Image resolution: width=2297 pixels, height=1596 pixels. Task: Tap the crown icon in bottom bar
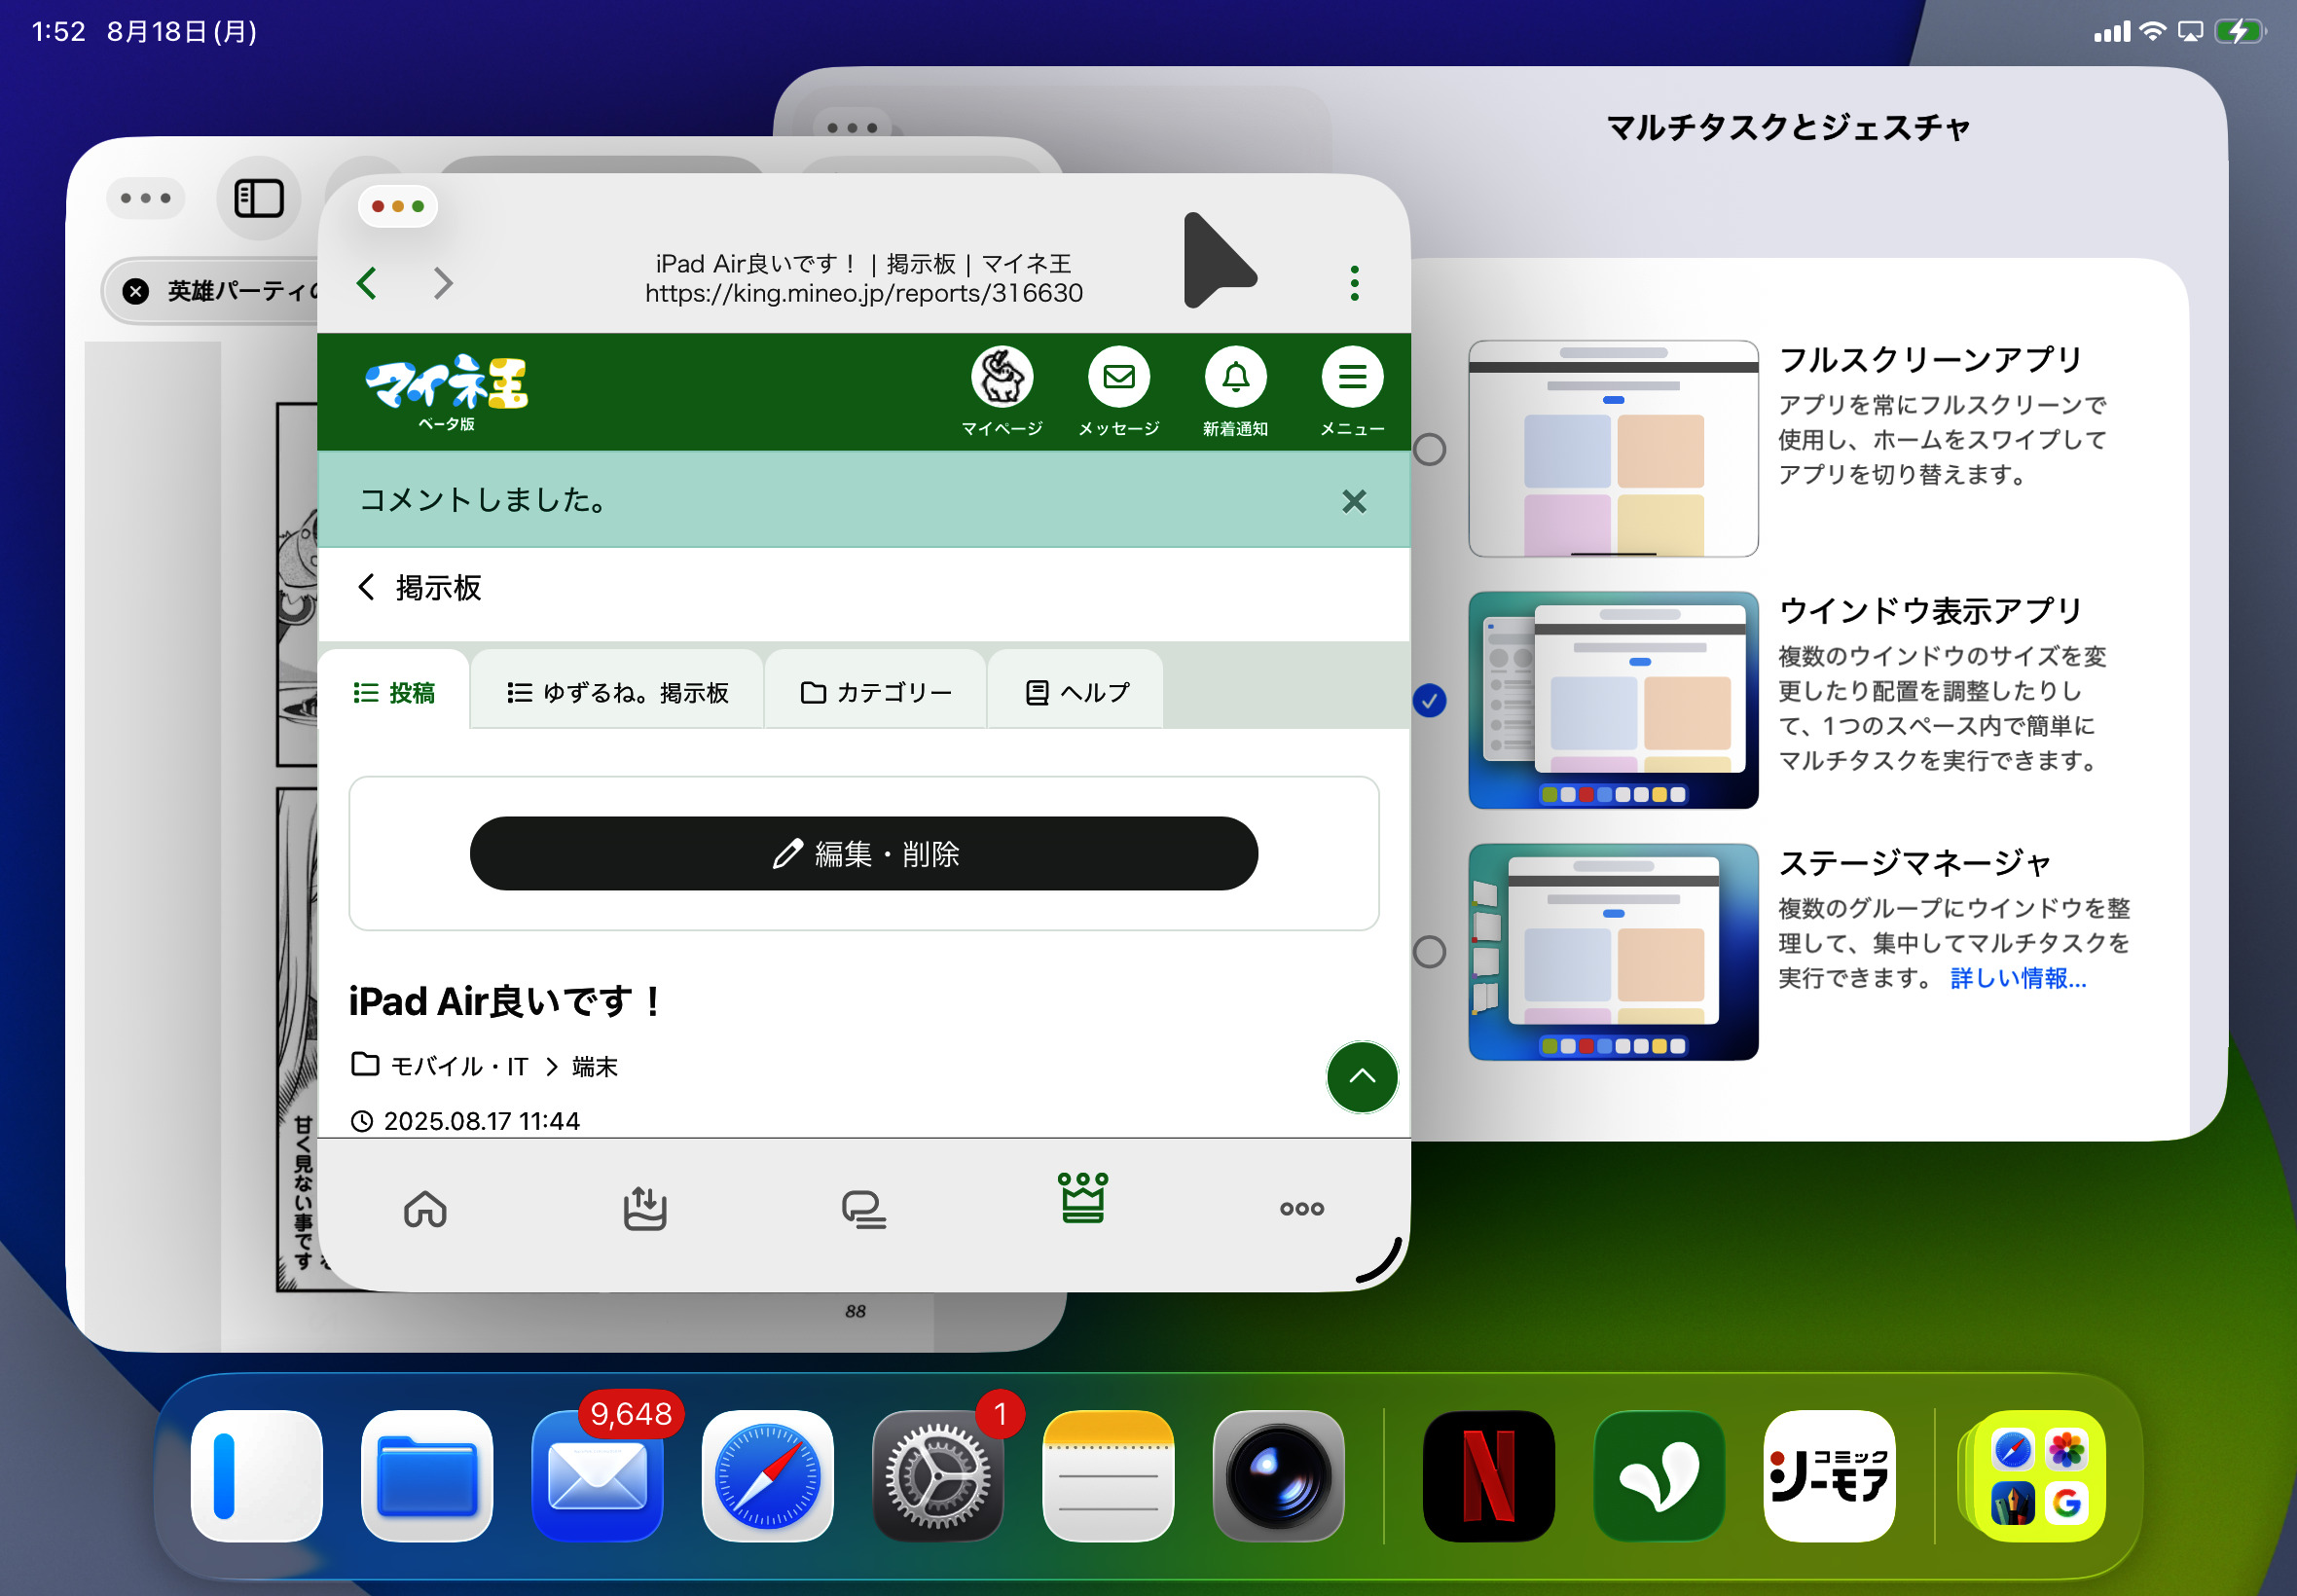tap(1082, 1198)
